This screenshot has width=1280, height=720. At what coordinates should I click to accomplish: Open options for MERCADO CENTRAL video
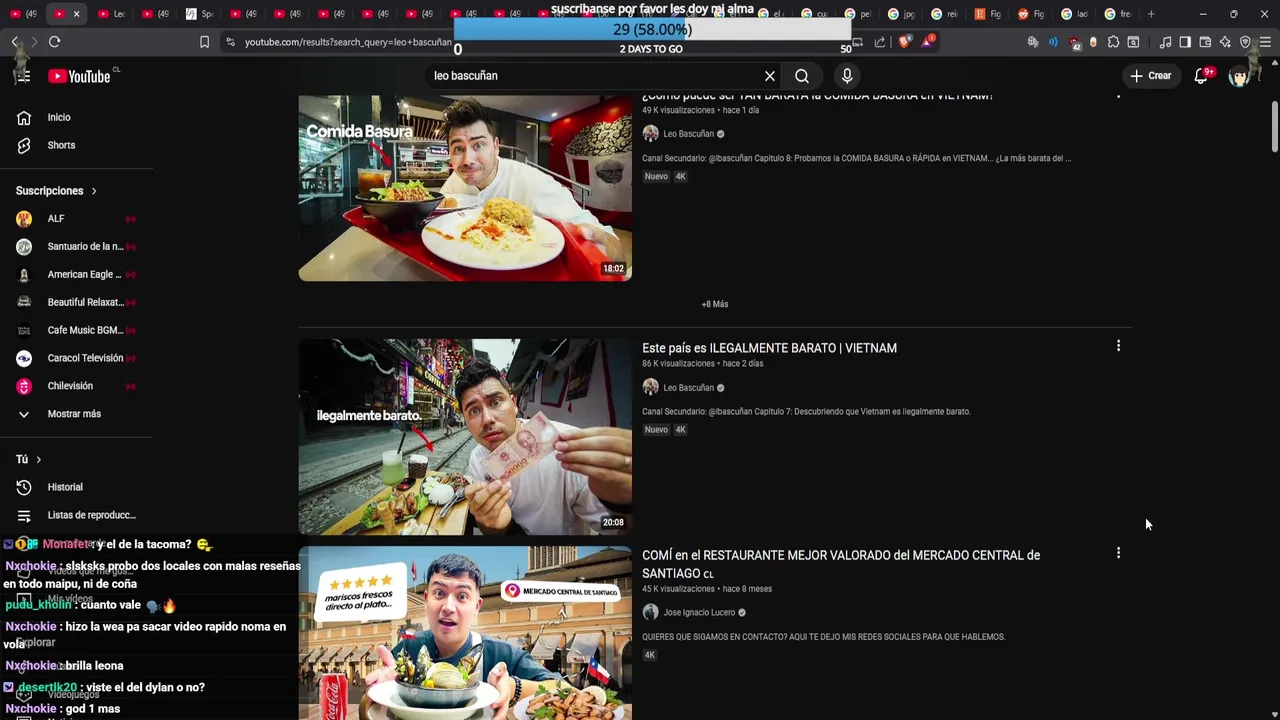coord(1118,553)
